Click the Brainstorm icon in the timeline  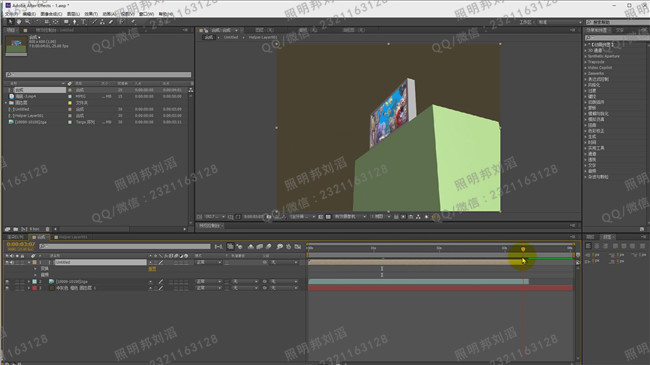click(280, 246)
